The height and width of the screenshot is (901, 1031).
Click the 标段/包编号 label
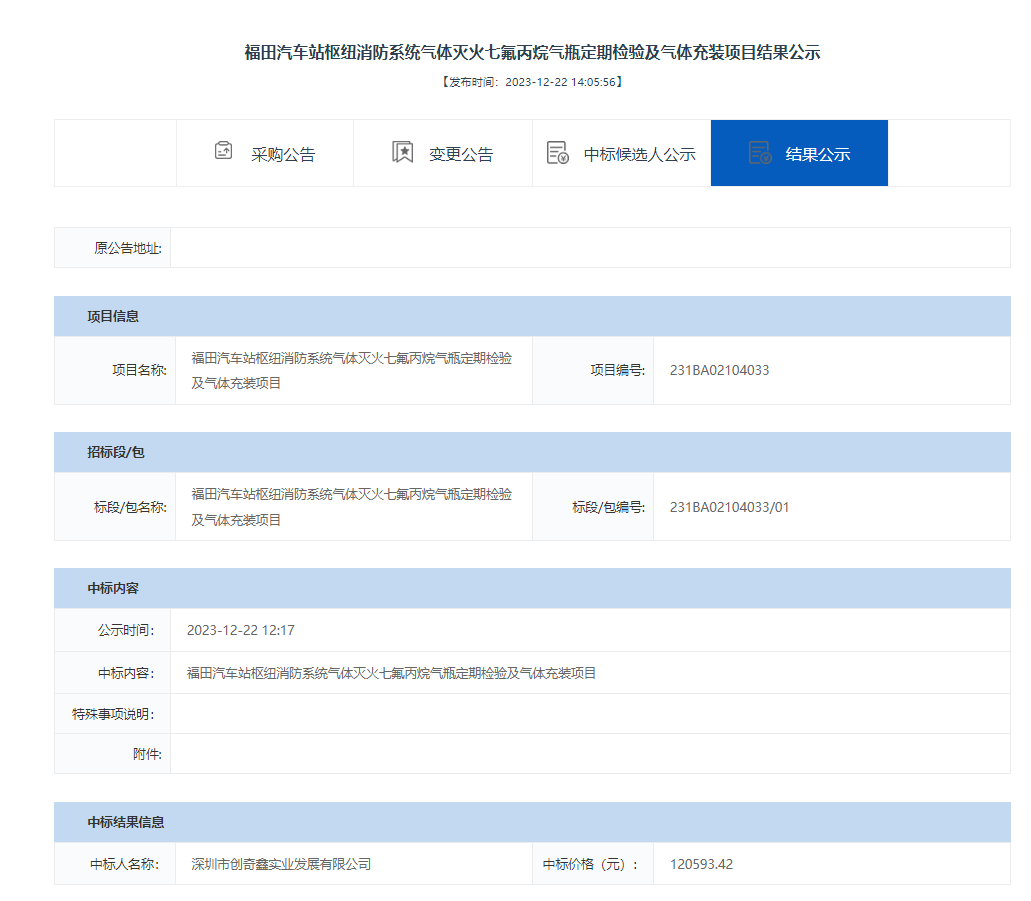(x=608, y=507)
